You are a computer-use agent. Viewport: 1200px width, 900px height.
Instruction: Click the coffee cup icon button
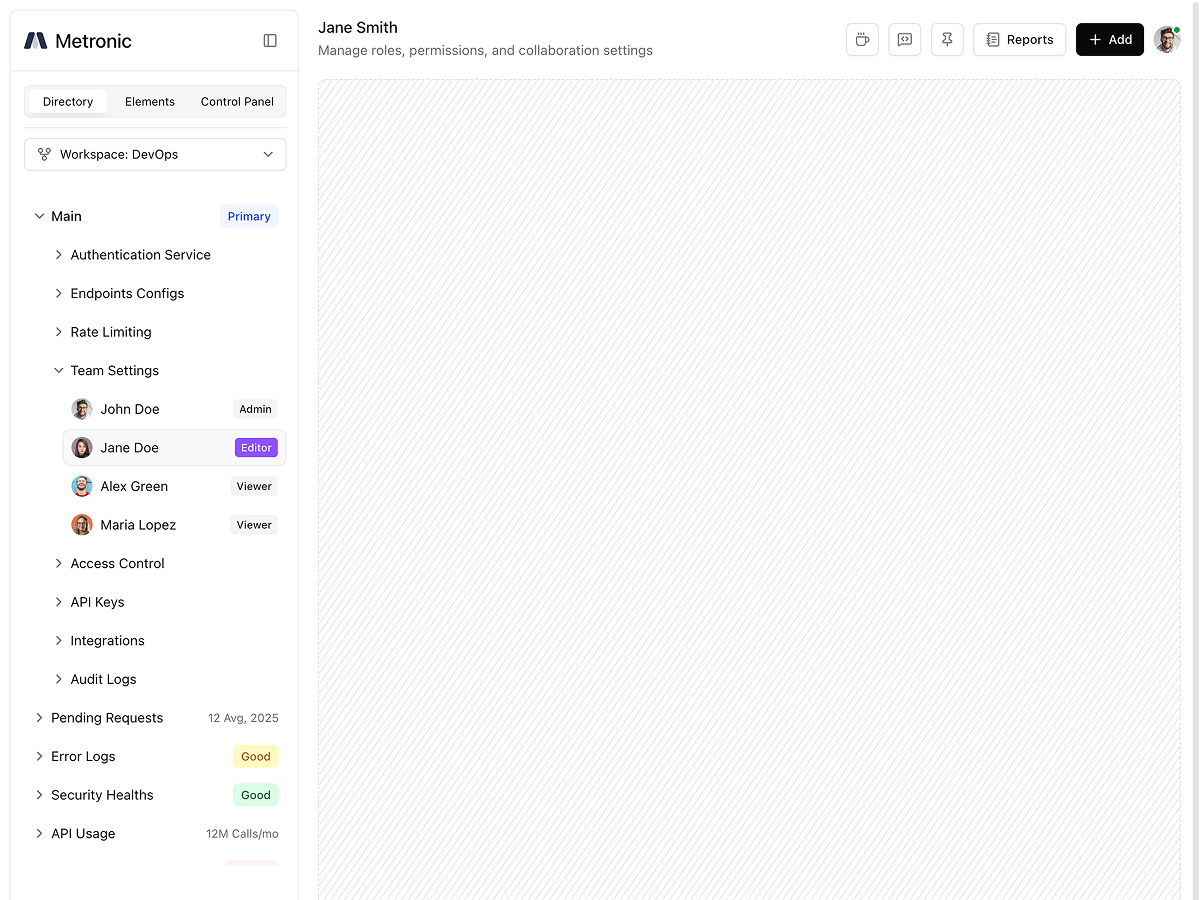(862, 40)
